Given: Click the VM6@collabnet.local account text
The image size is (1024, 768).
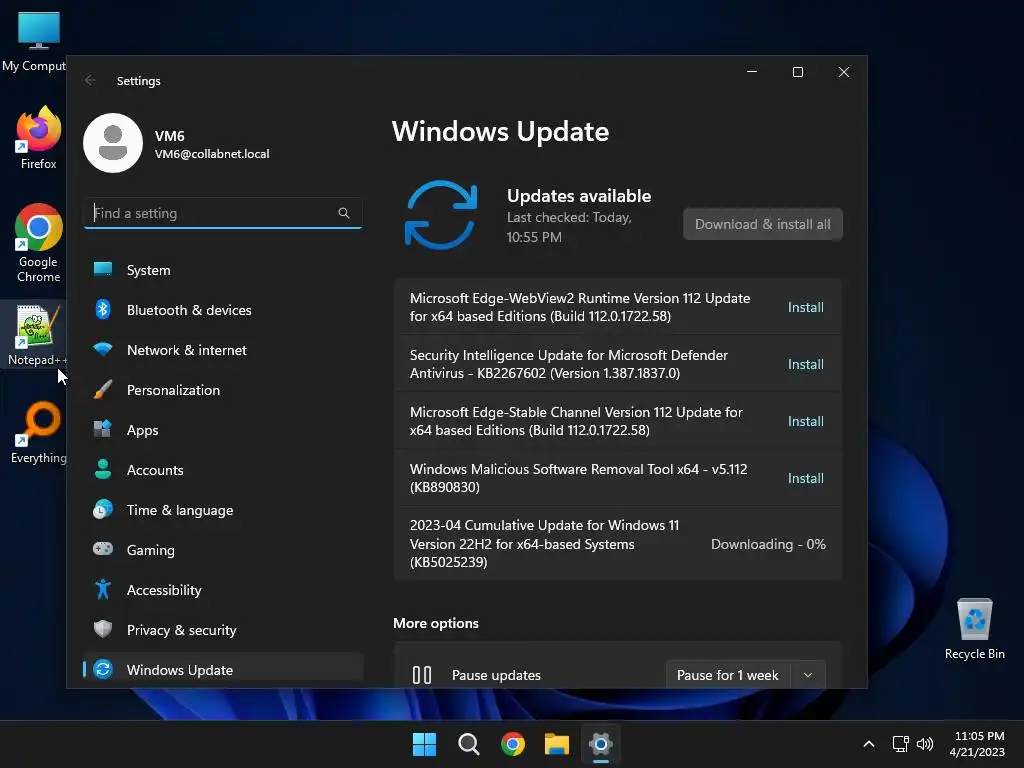Looking at the screenshot, I should (x=212, y=154).
